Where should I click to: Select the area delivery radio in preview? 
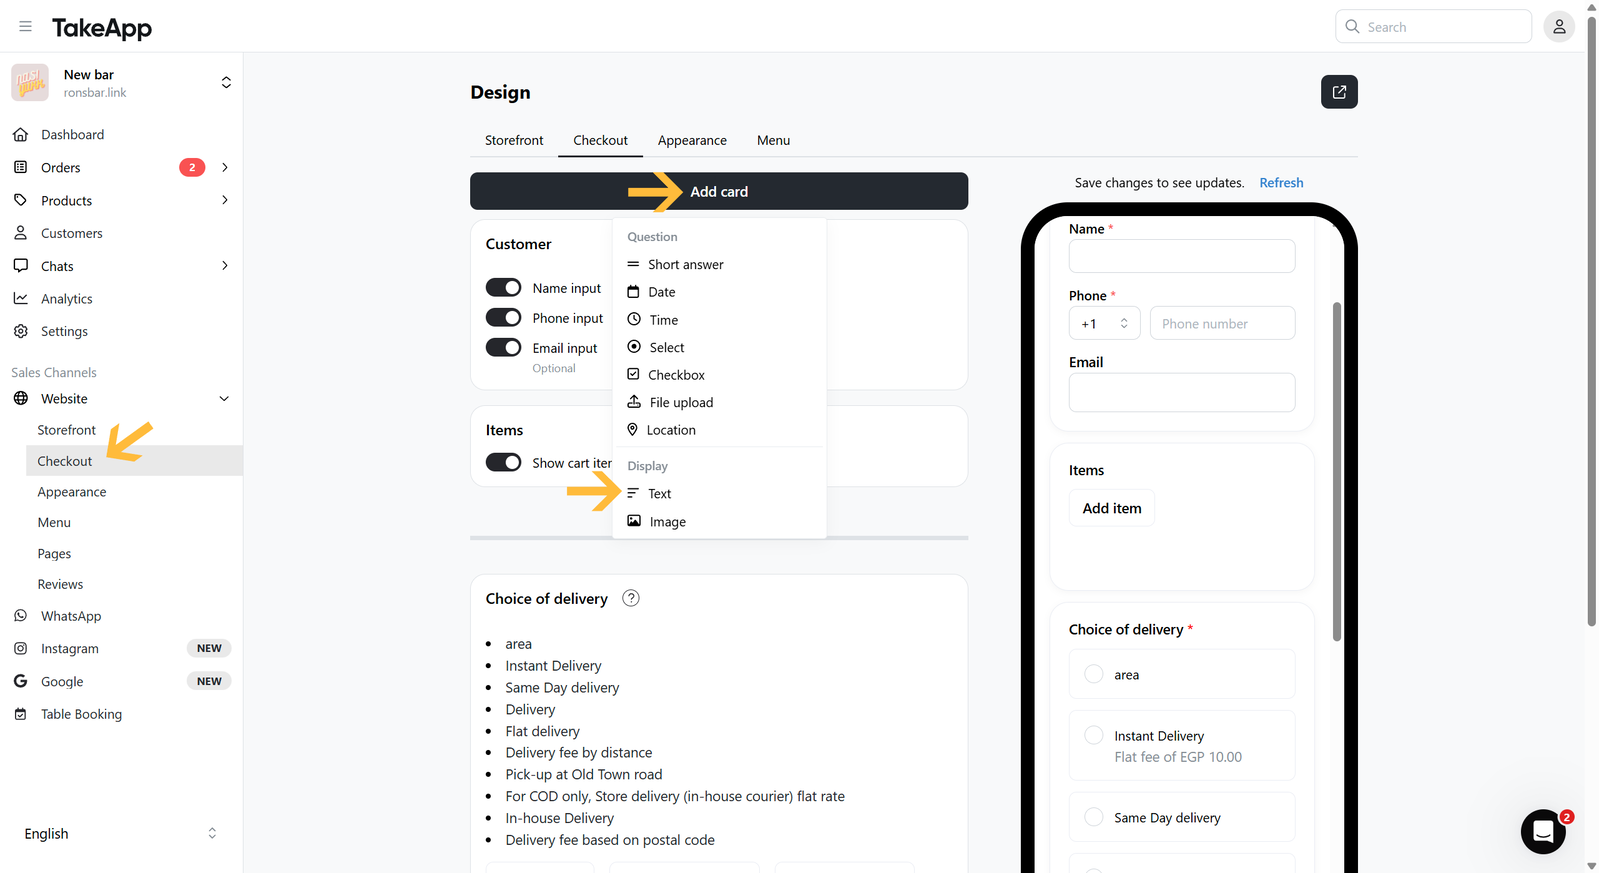click(1094, 674)
